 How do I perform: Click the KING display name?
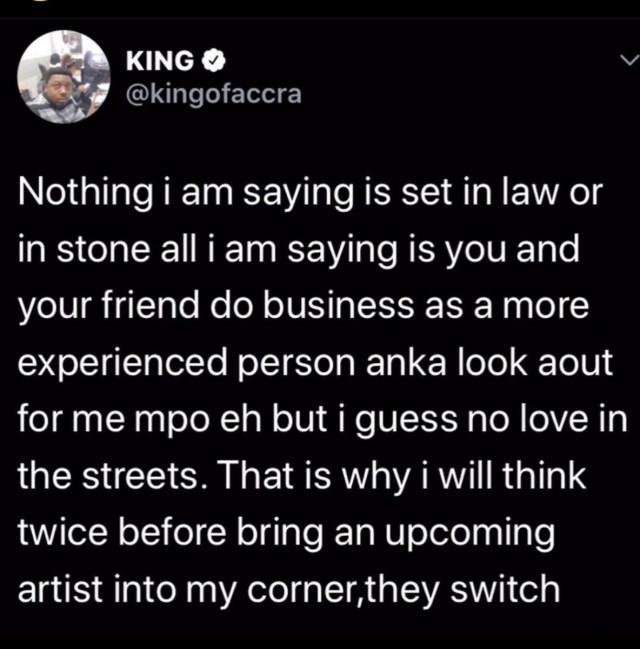point(160,61)
